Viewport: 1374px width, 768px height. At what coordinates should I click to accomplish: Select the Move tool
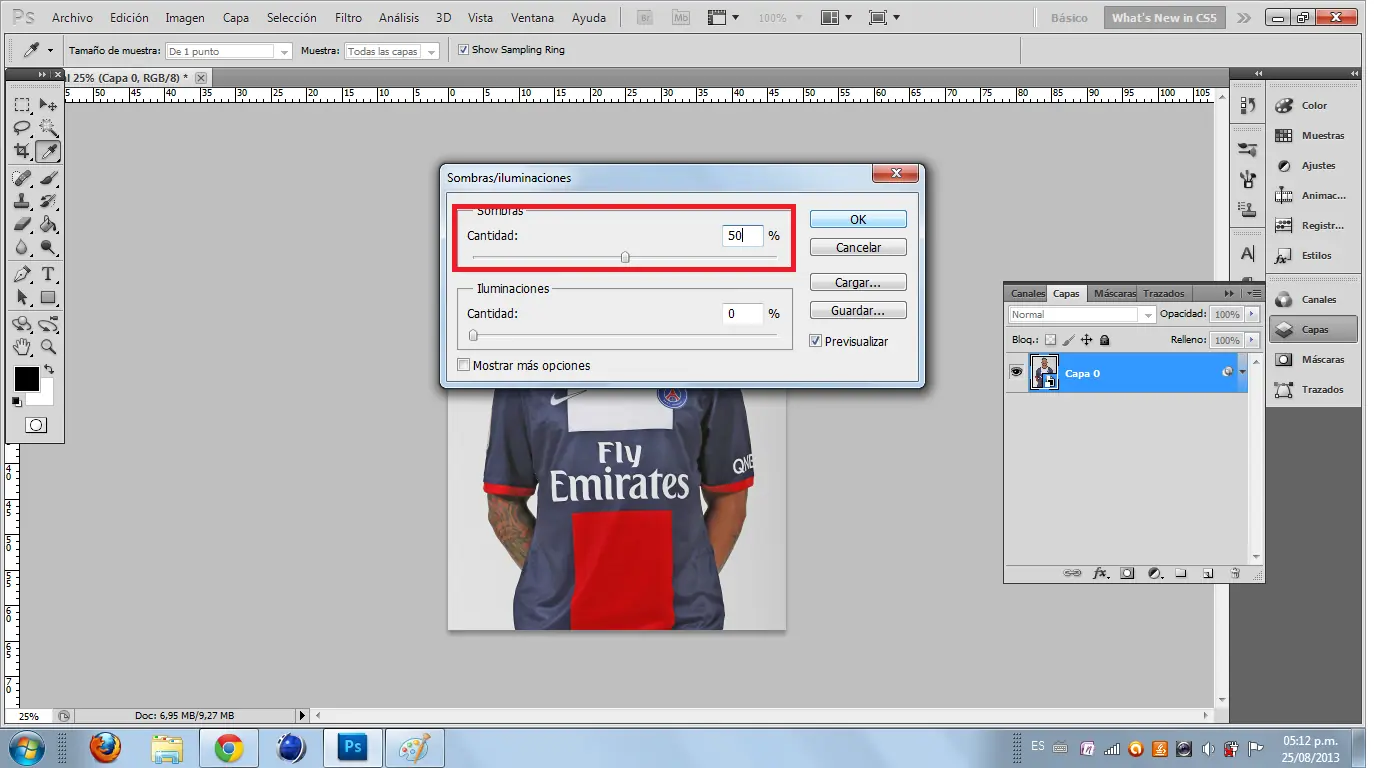tap(48, 105)
